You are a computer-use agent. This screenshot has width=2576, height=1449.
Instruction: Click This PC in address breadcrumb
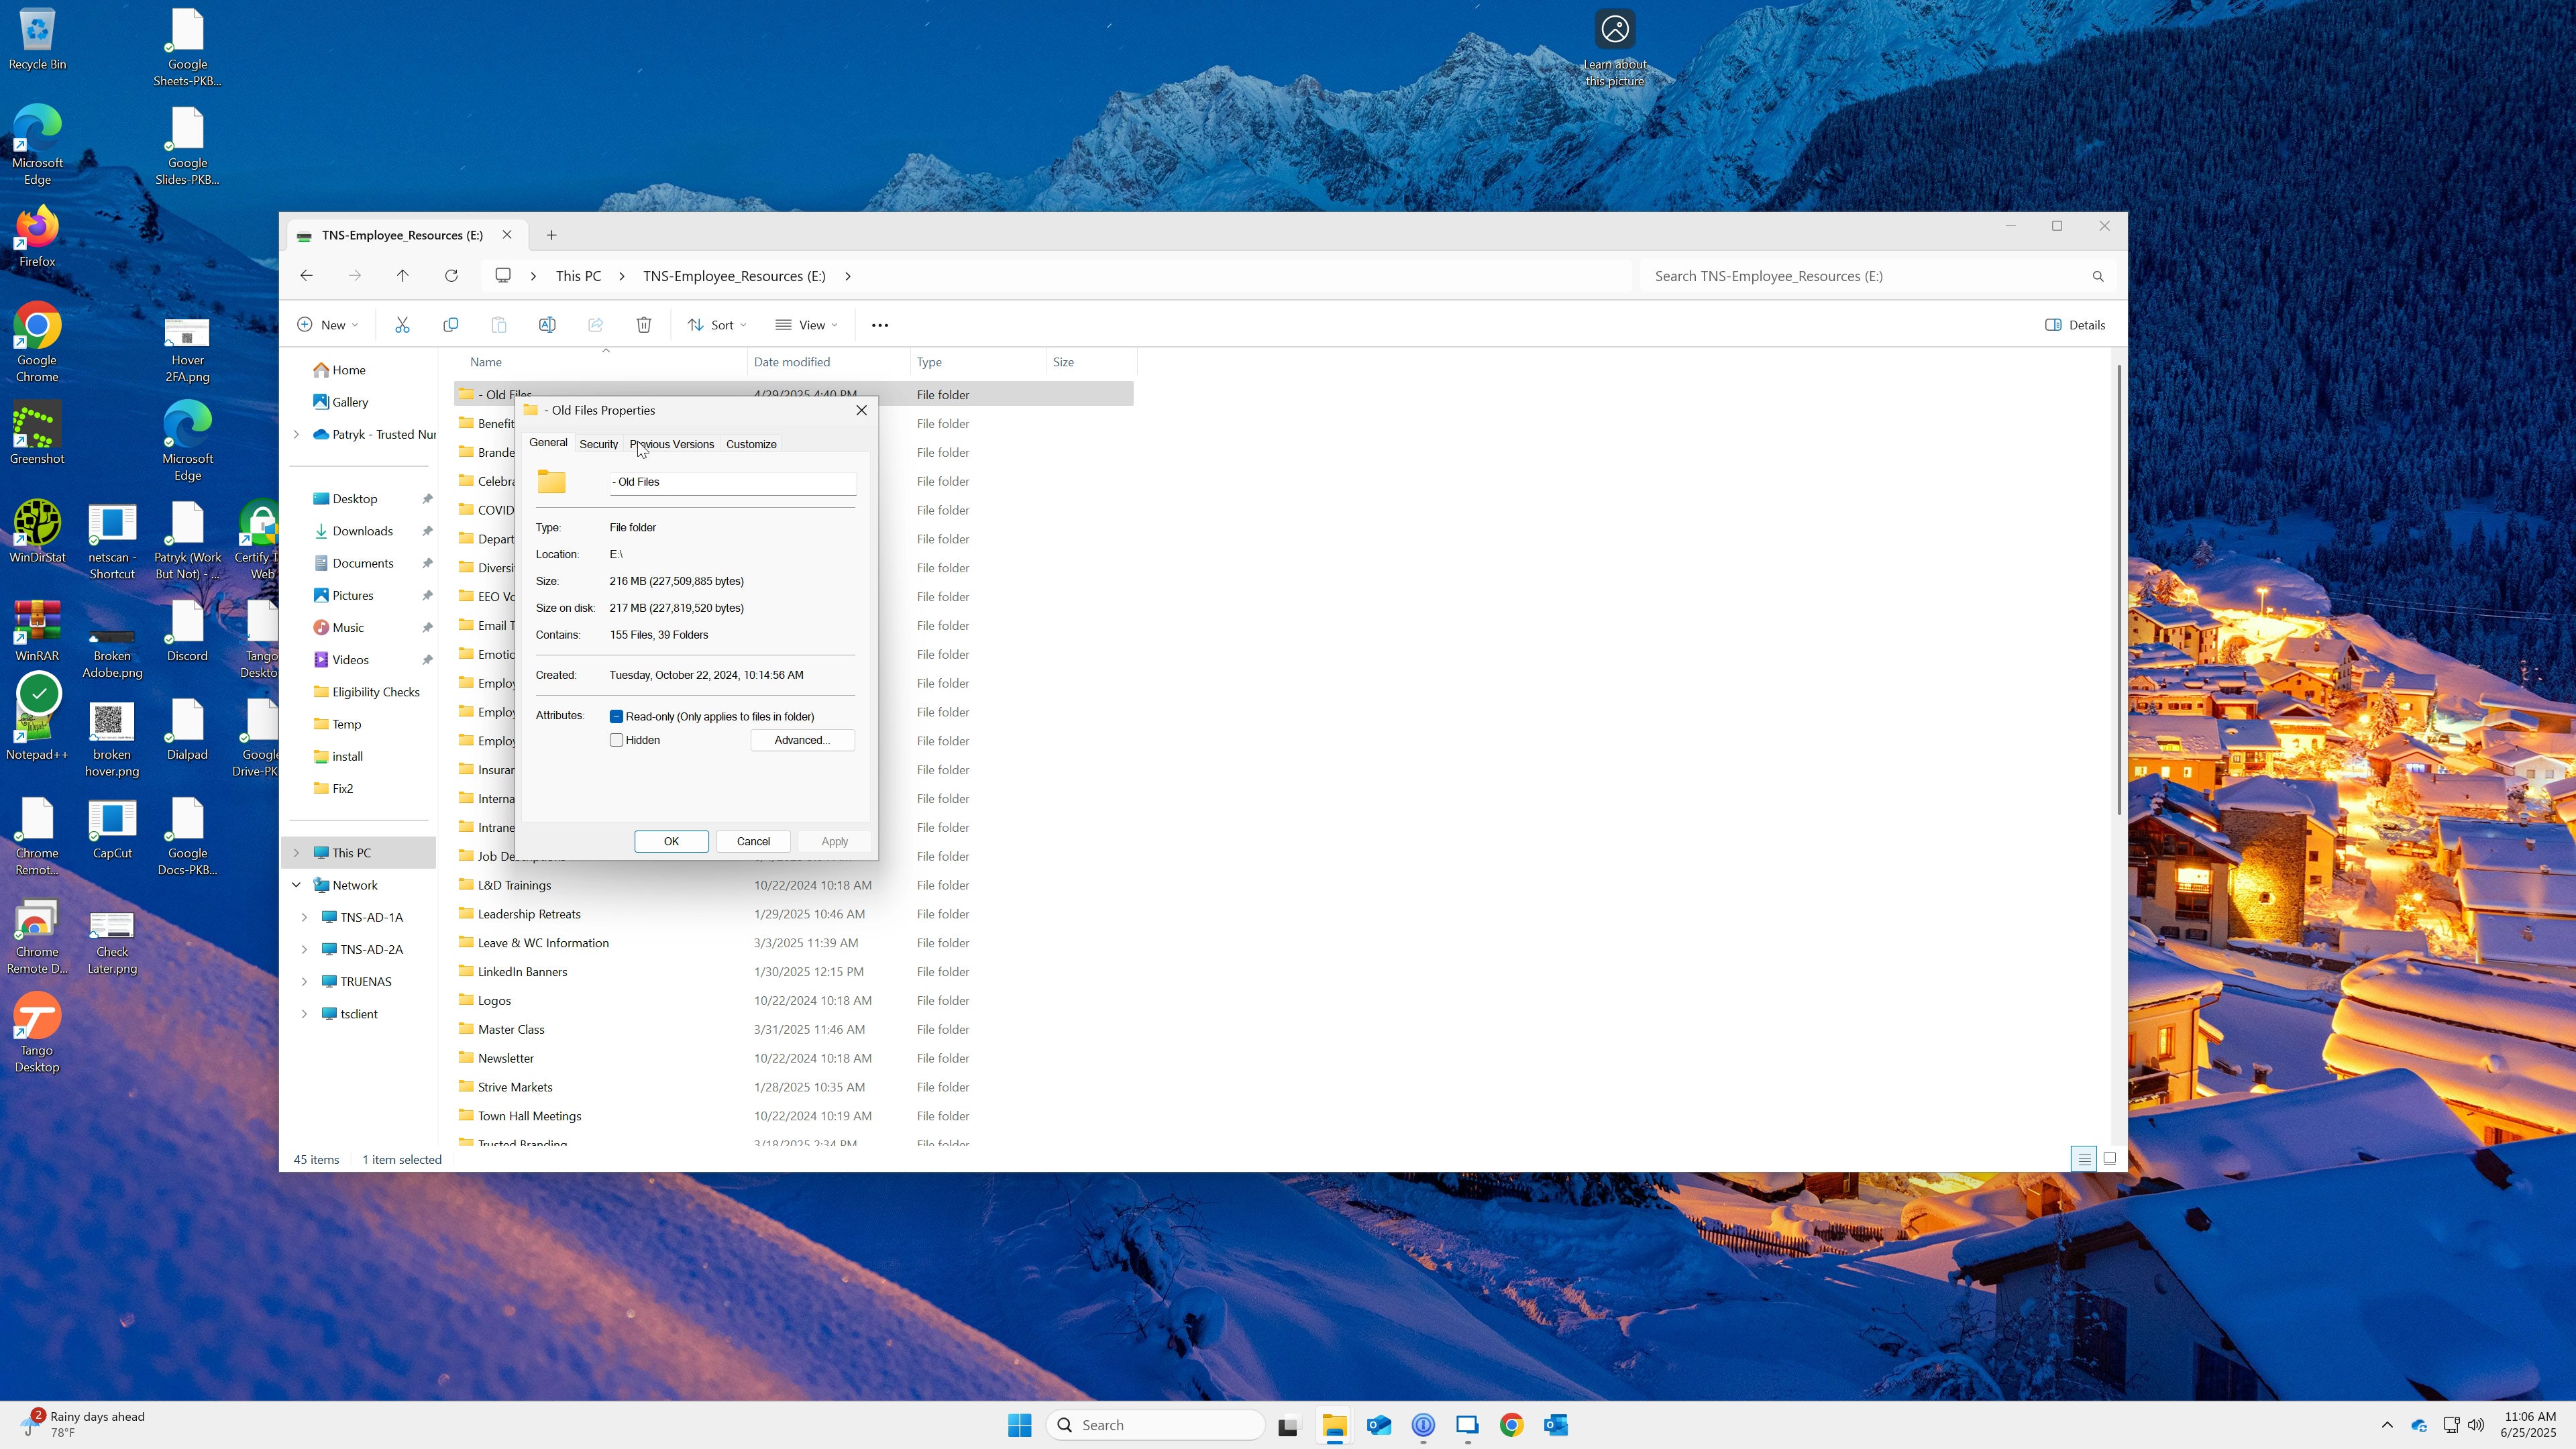[x=578, y=276]
